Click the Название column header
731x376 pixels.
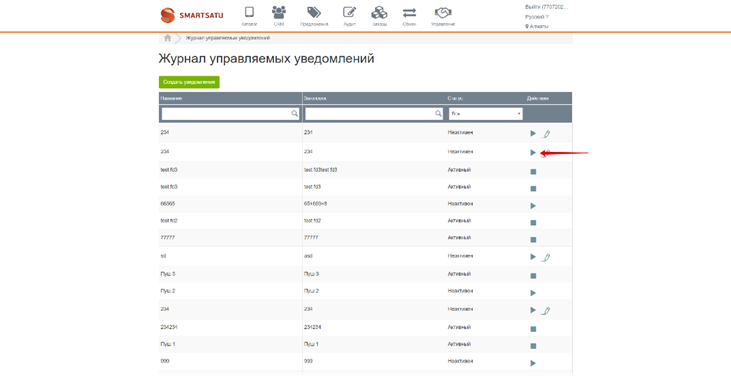click(x=171, y=98)
